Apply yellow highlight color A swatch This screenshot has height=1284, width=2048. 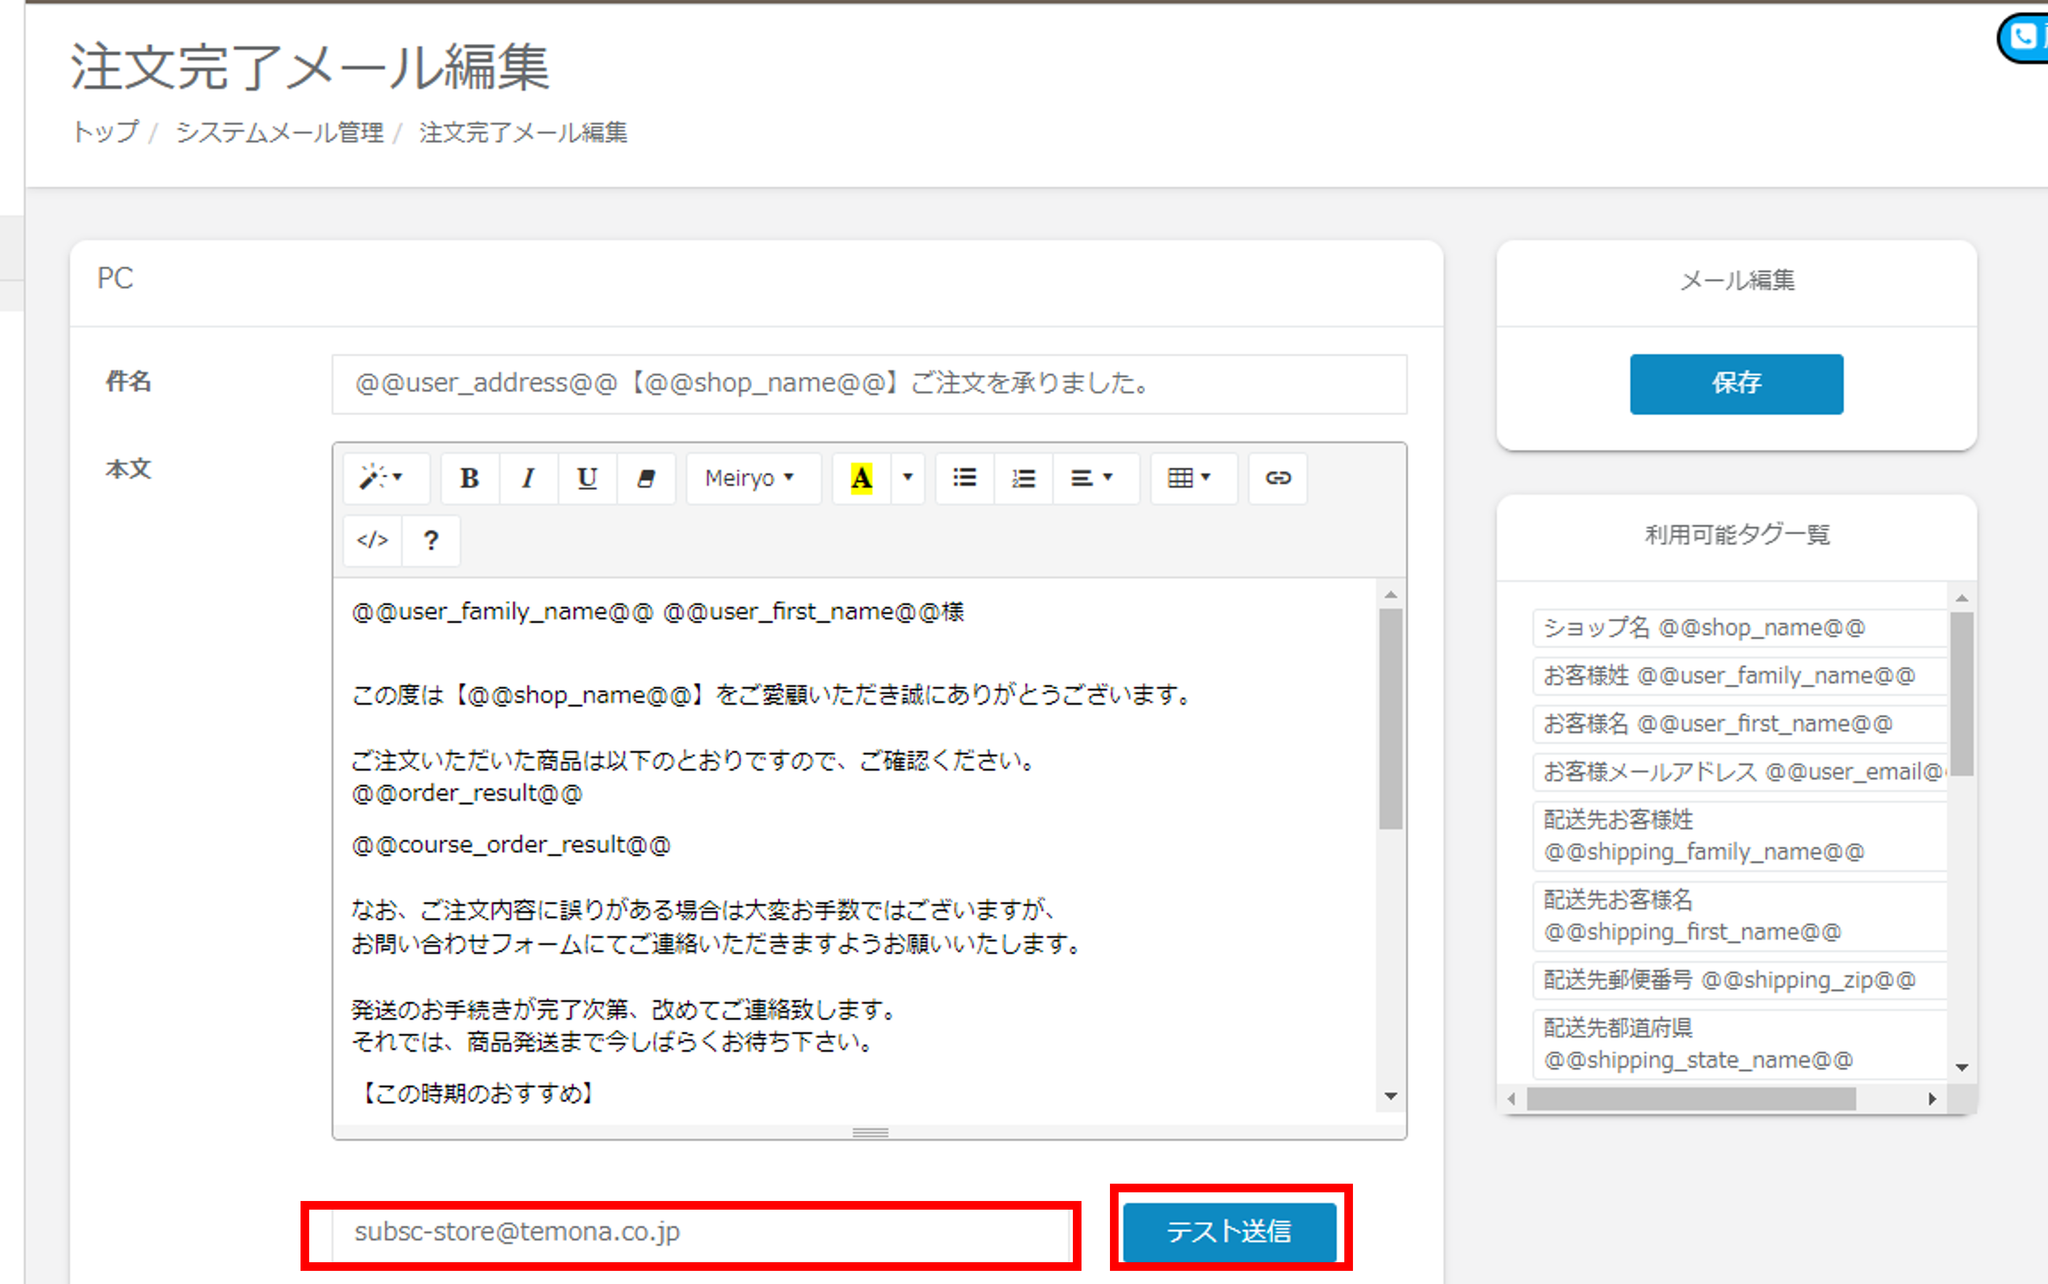[x=861, y=478]
